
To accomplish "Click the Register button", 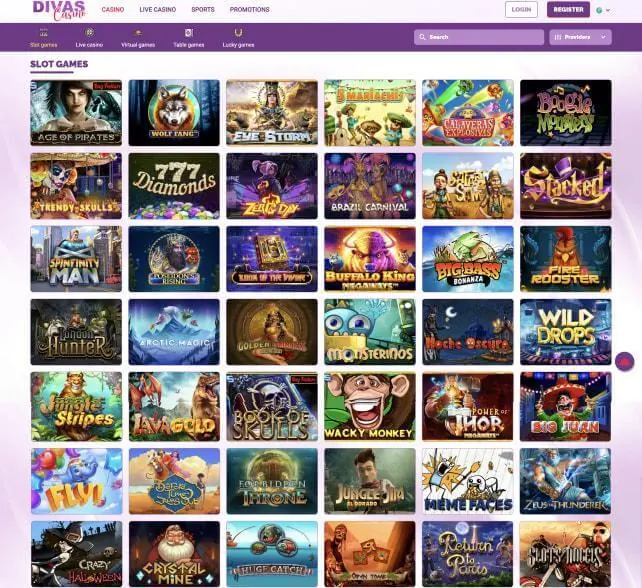I will click(x=568, y=9).
